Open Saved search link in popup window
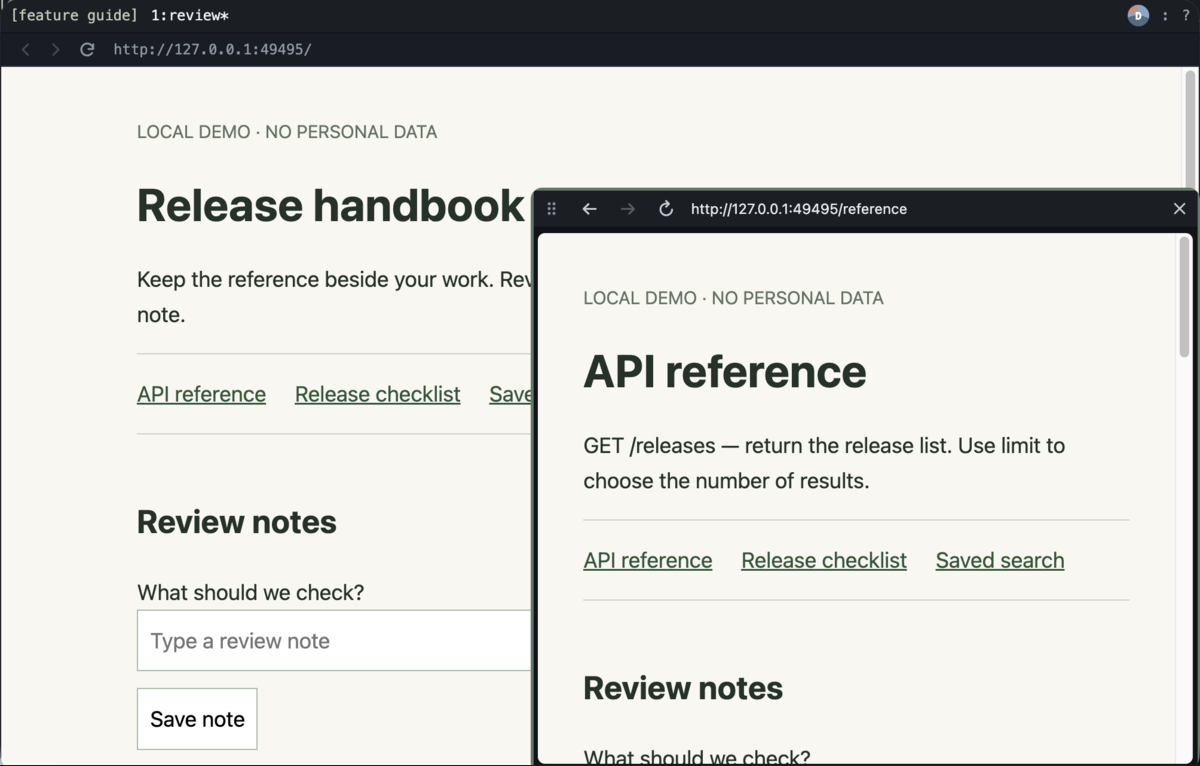Viewport: 1200px width, 766px height. (1000, 560)
